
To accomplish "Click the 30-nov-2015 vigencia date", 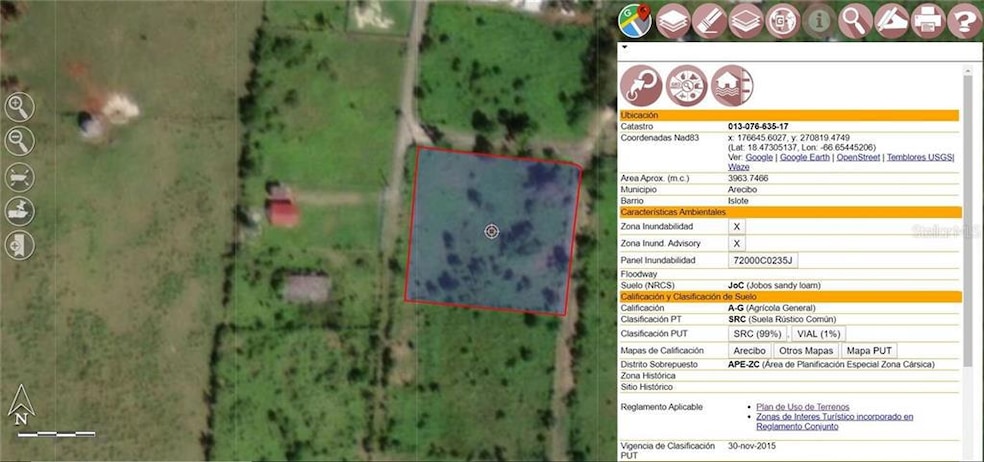I will [752, 446].
